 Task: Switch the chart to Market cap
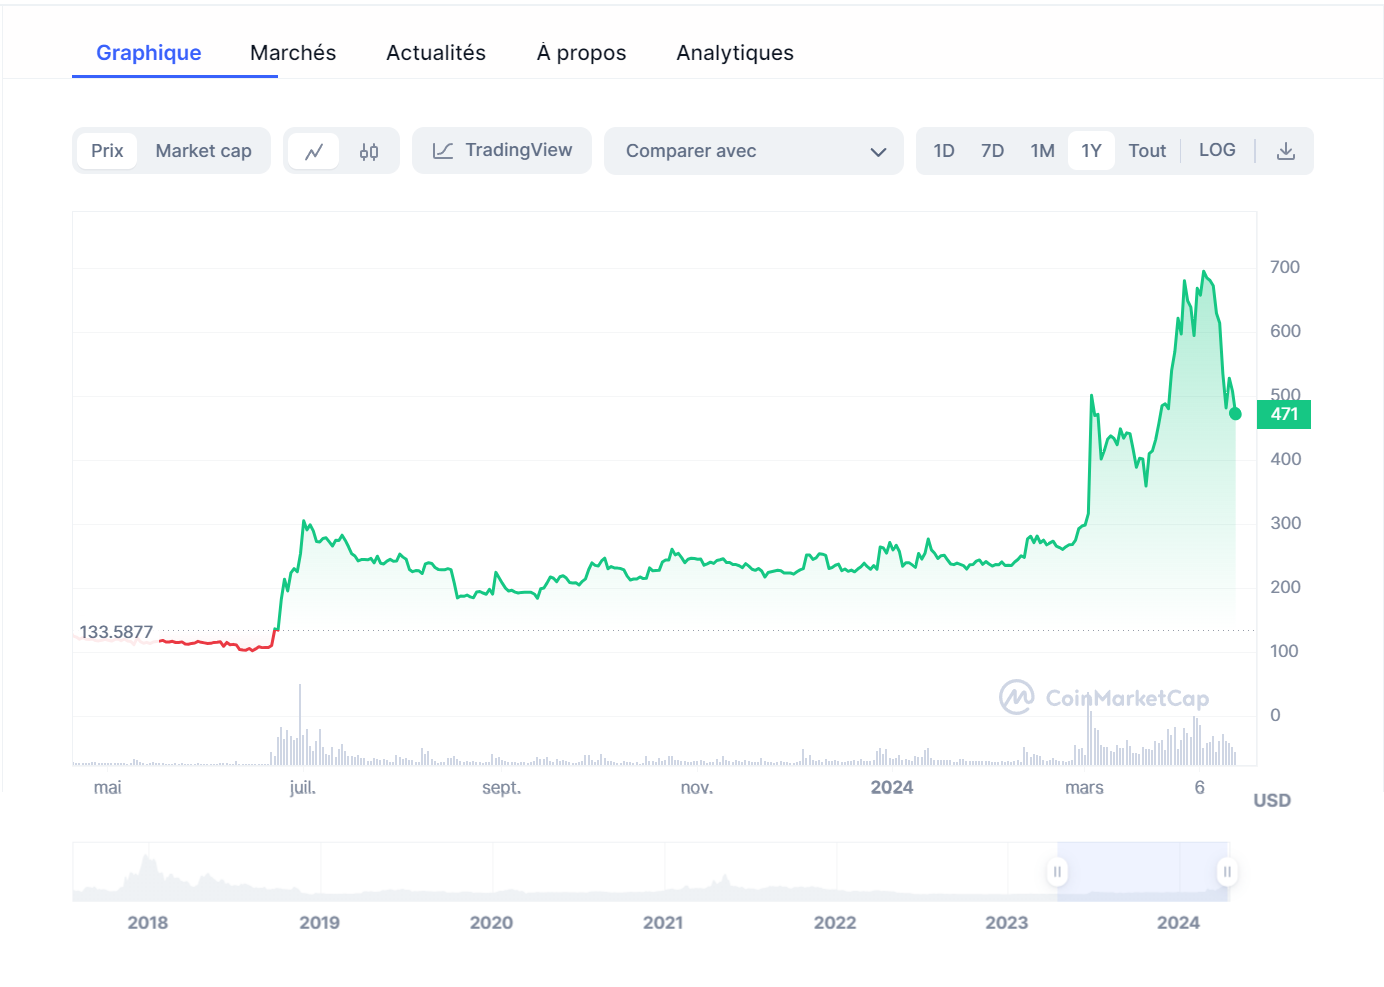[203, 151]
